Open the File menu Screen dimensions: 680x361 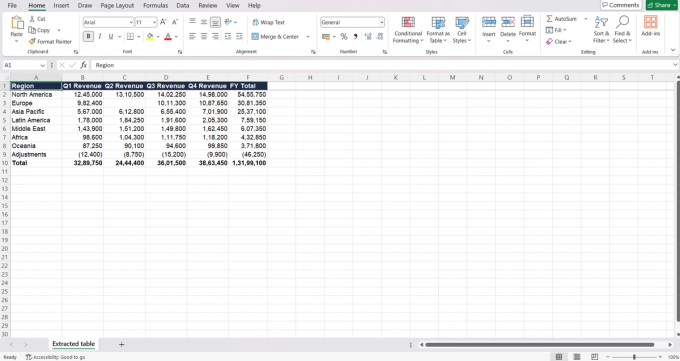click(x=13, y=5)
